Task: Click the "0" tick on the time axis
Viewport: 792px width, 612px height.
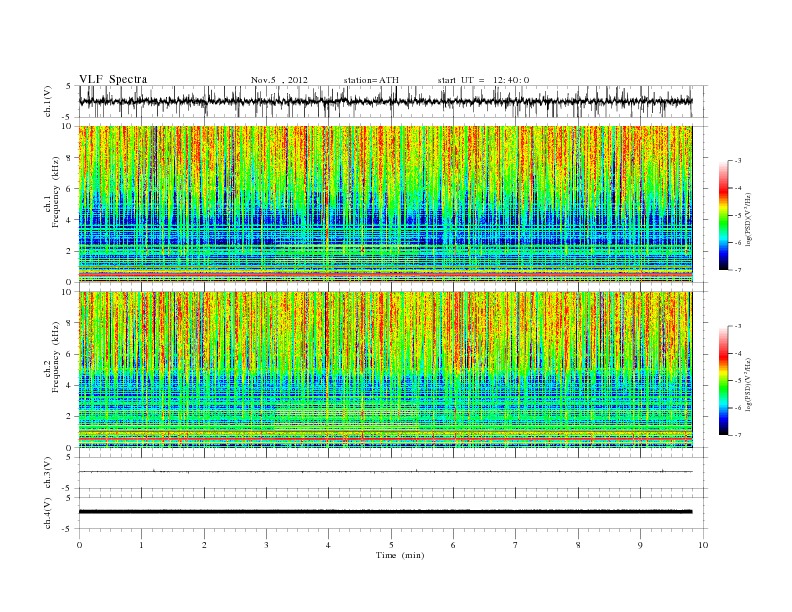Action: pos(79,545)
